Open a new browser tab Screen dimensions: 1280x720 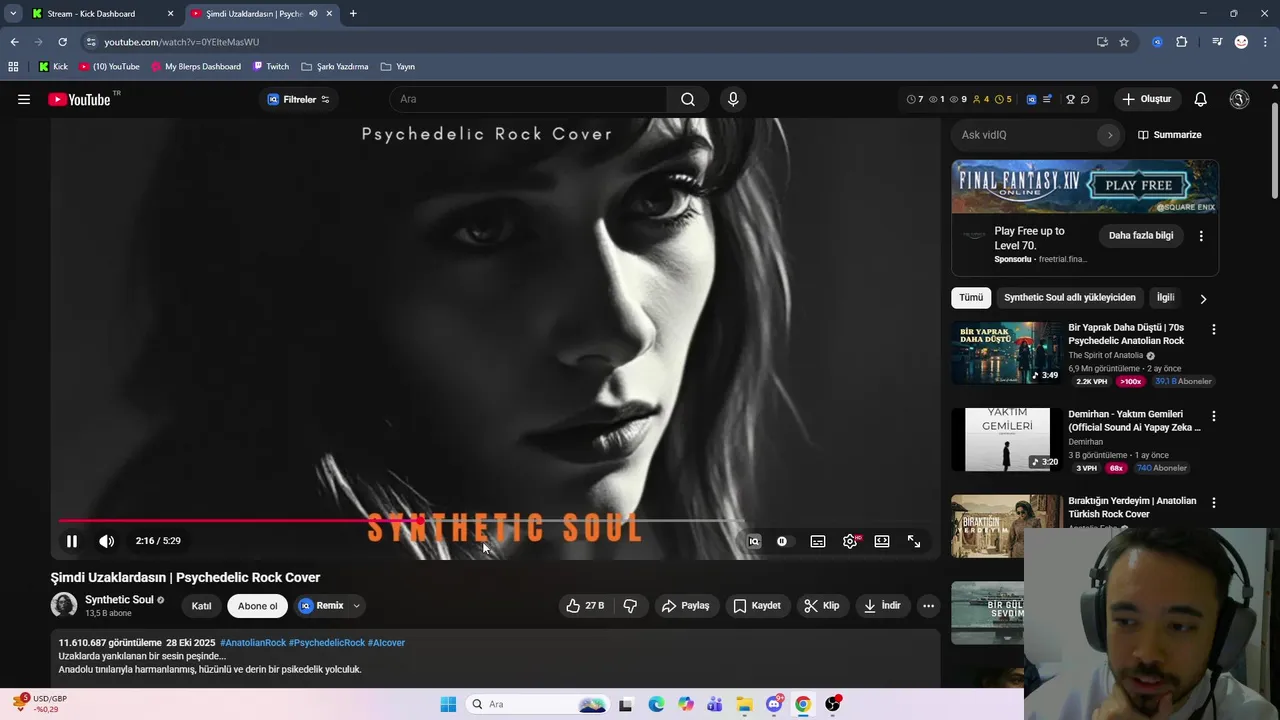[x=353, y=14]
